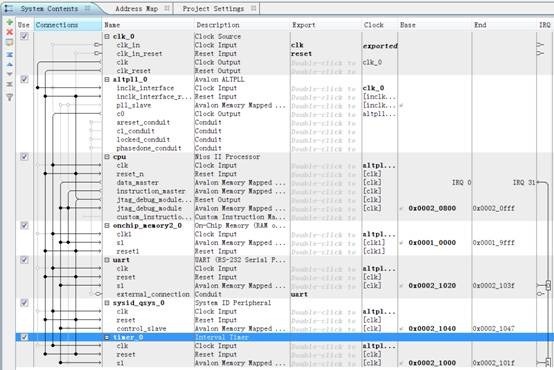The width and height of the screenshot is (554, 370).
Task: Click the red X Remove component icon
Action: (10, 33)
